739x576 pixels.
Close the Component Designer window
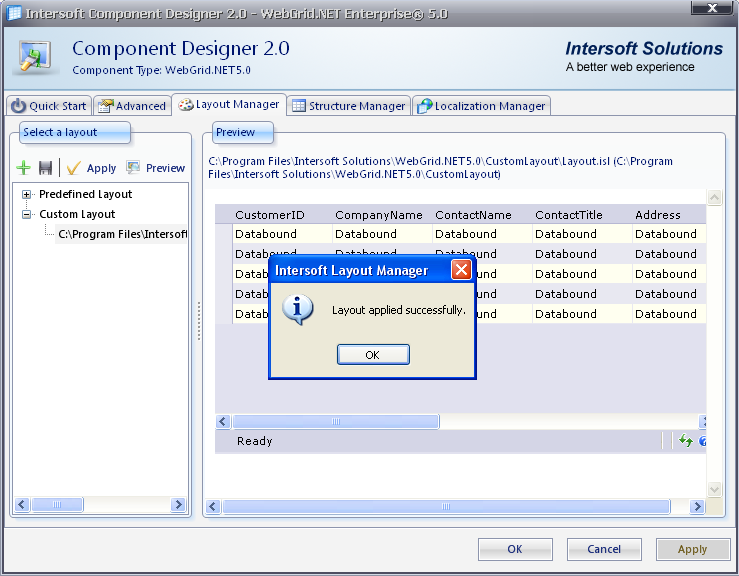point(712,8)
